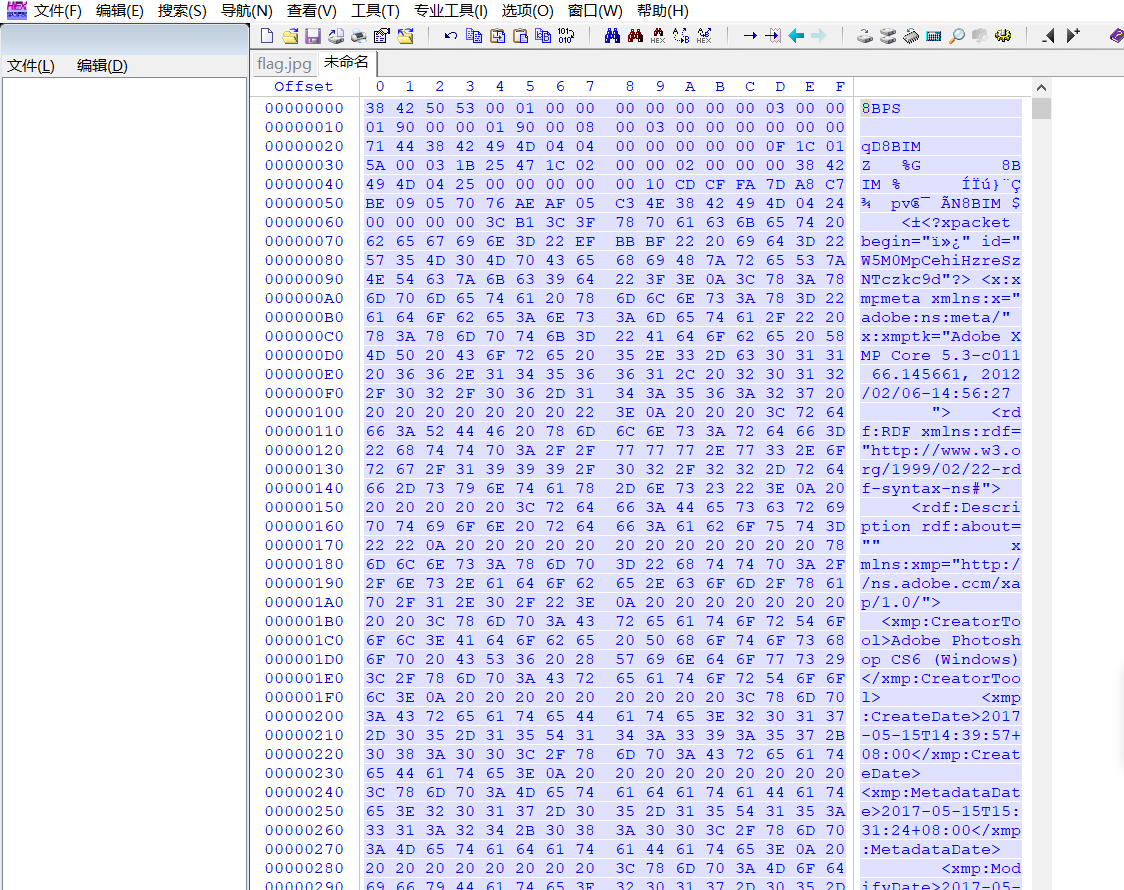Screen dimensions: 1124x890
Task: Click ASCII text 'op CS6 (Windows)'
Action: coord(940,659)
